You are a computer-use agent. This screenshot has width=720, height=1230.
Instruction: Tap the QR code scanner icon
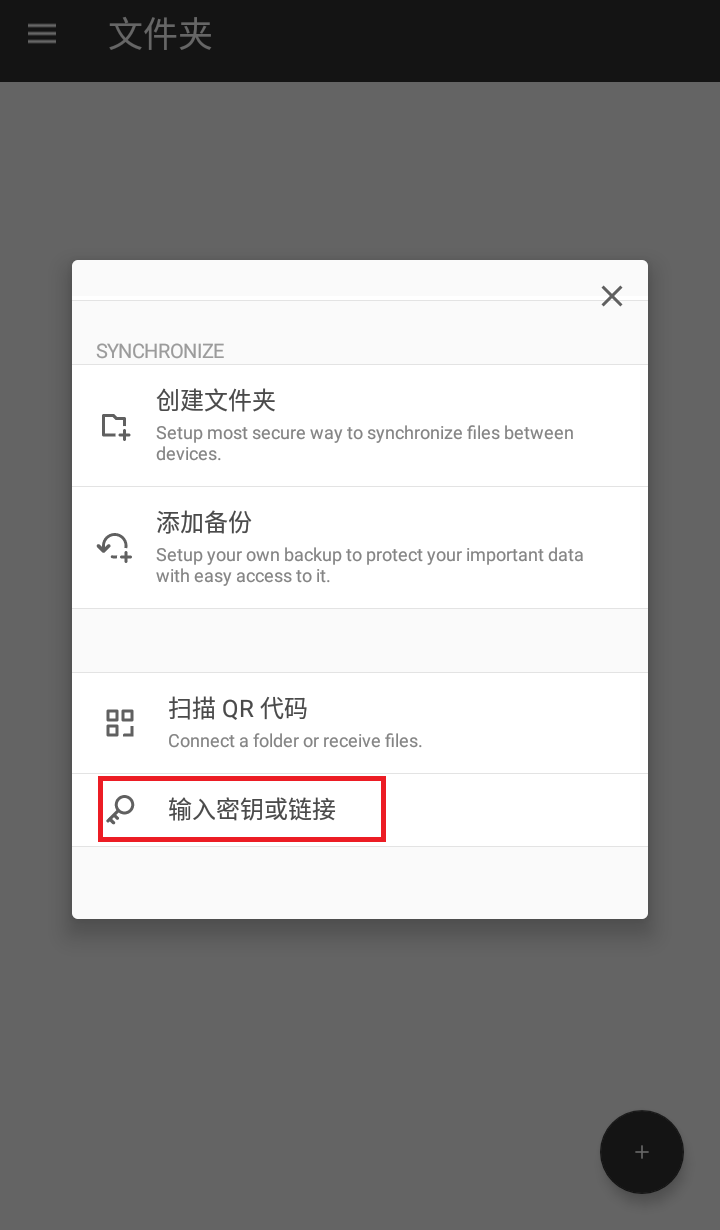pos(120,723)
